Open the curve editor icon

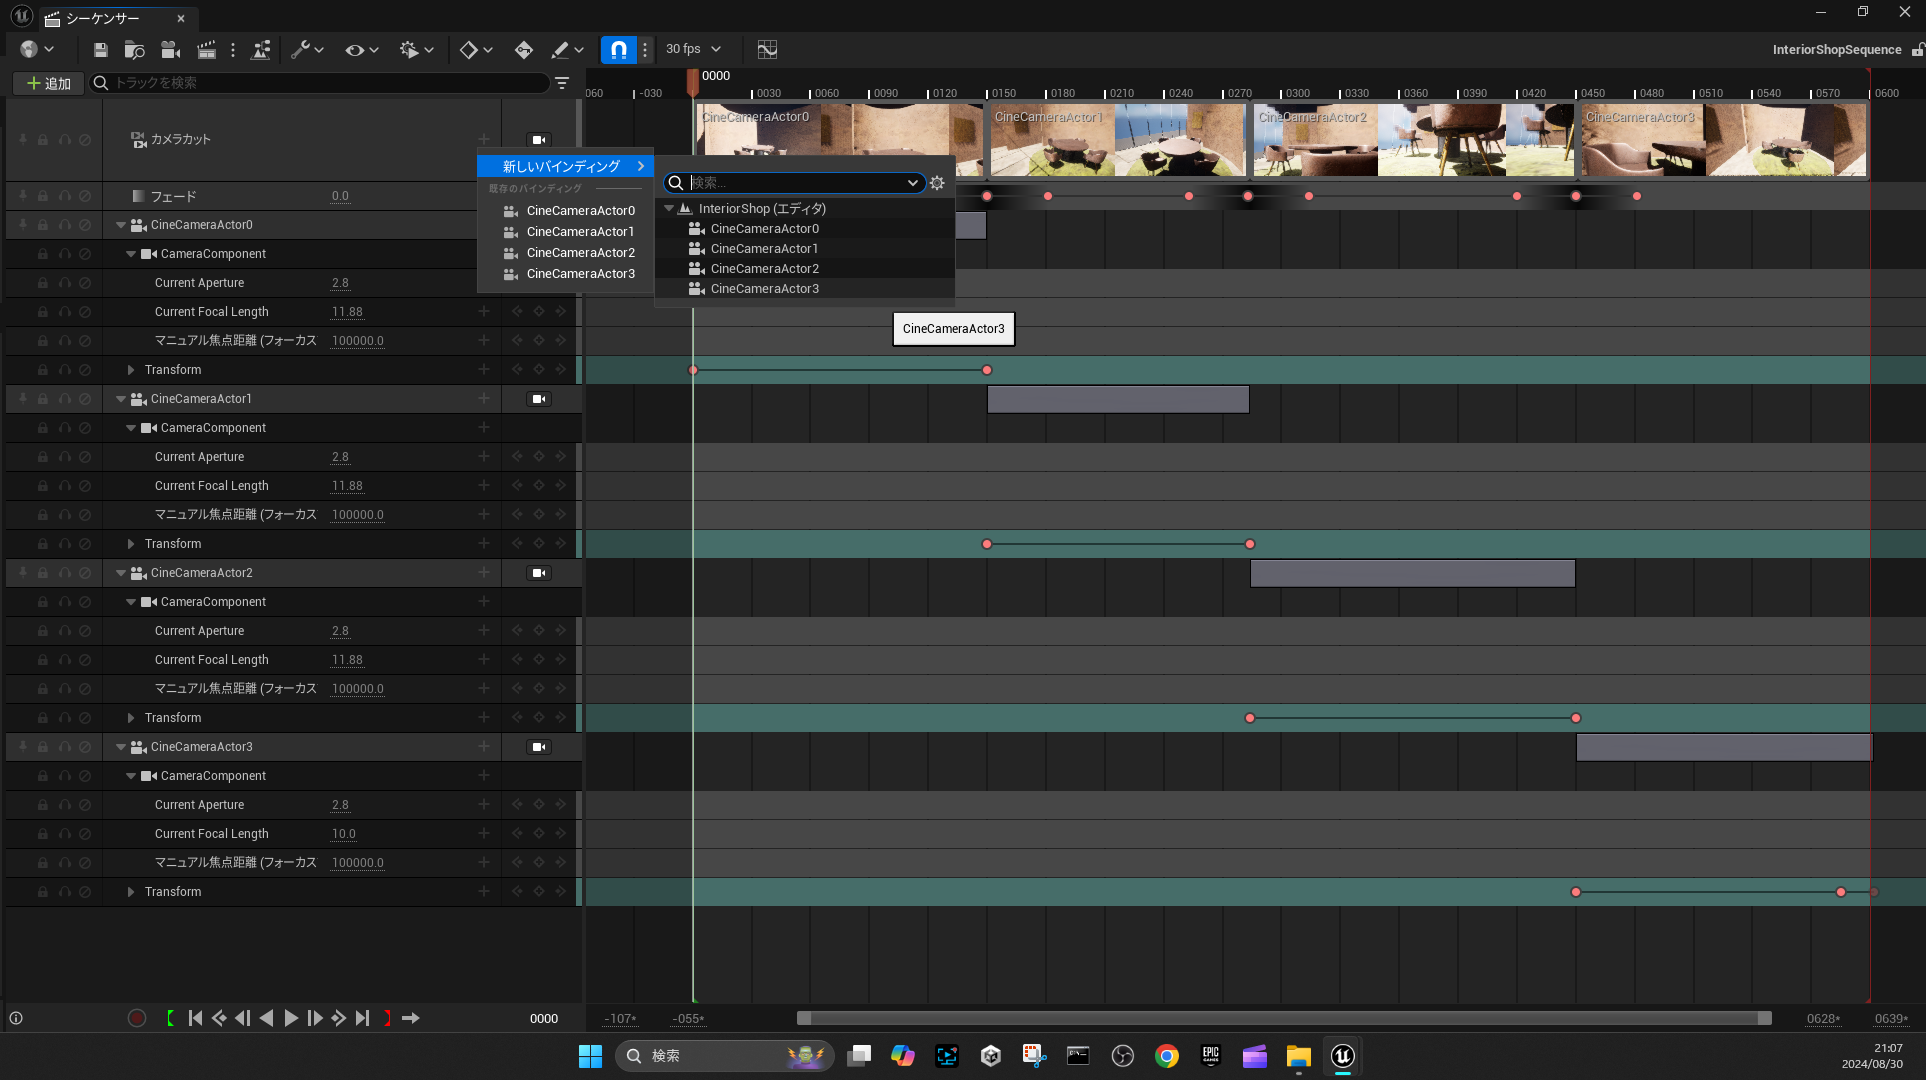click(x=767, y=50)
